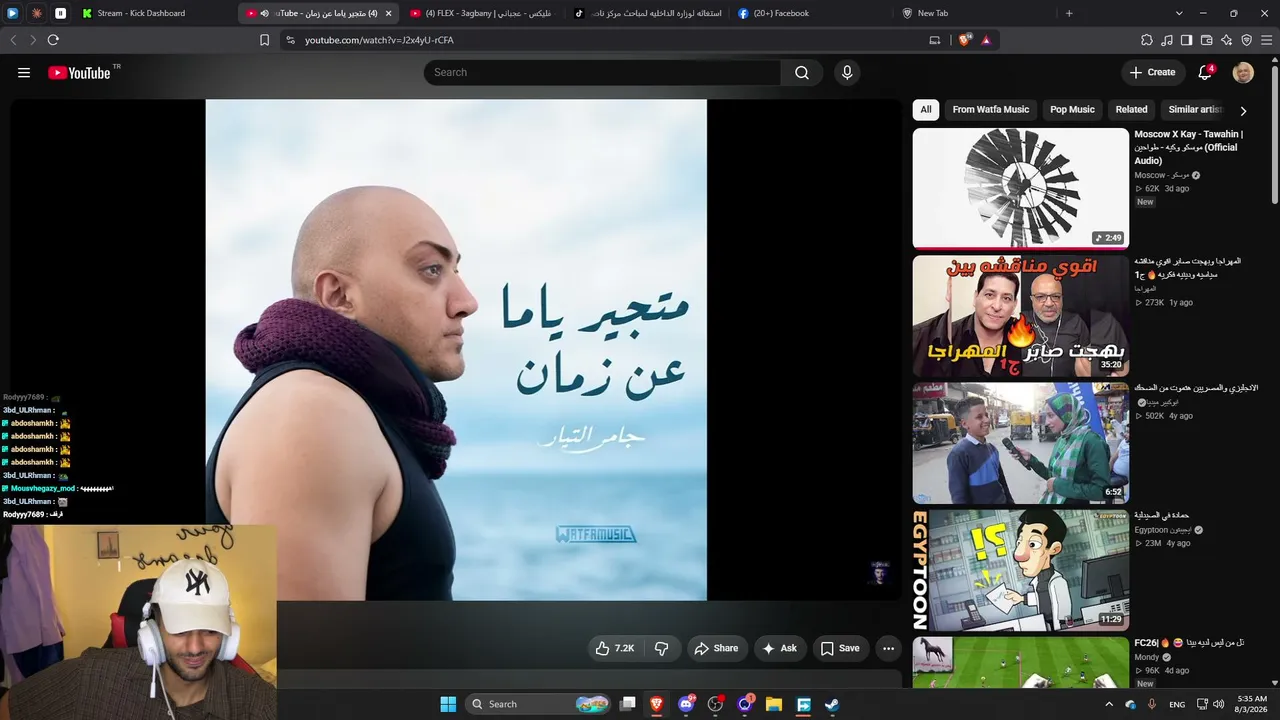The image size is (1280, 720).
Task: Click the YouTube search magnifier button
Action: [802, 72]
